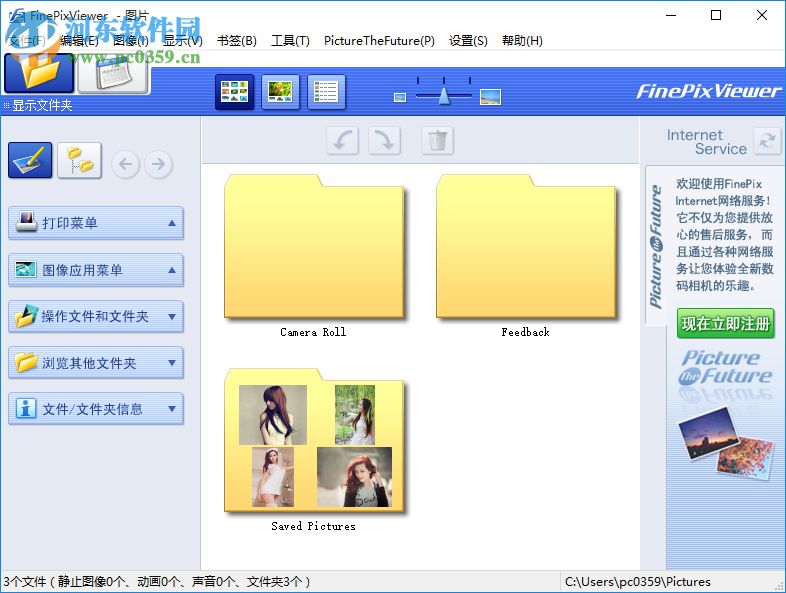This screenshot has height=593, width=786.
Task: Maximize the FinePixViewer window
Action: 716,15
